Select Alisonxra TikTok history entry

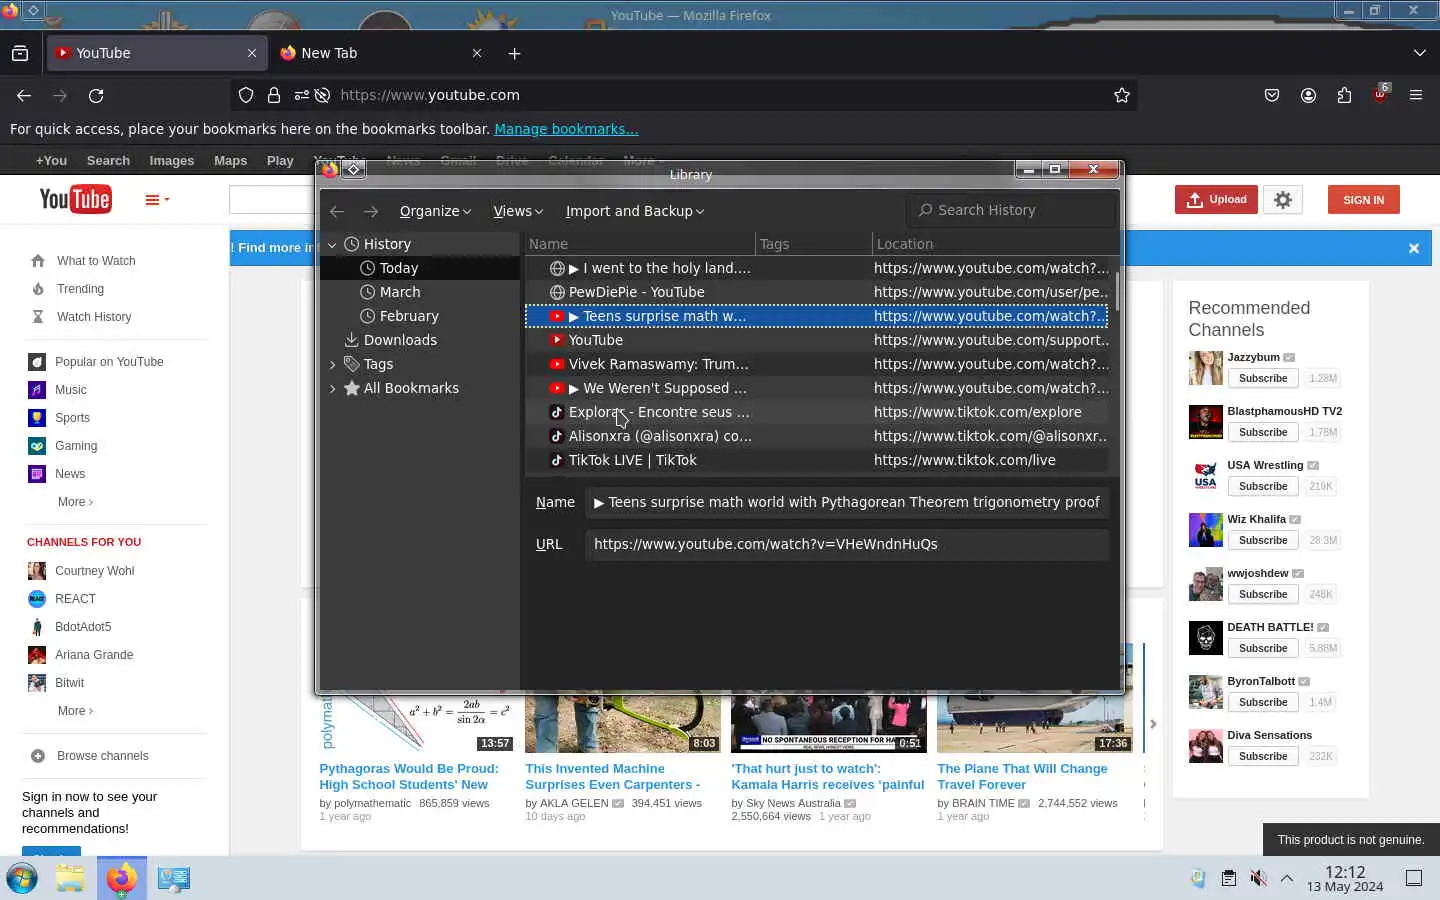pos(817,436)
